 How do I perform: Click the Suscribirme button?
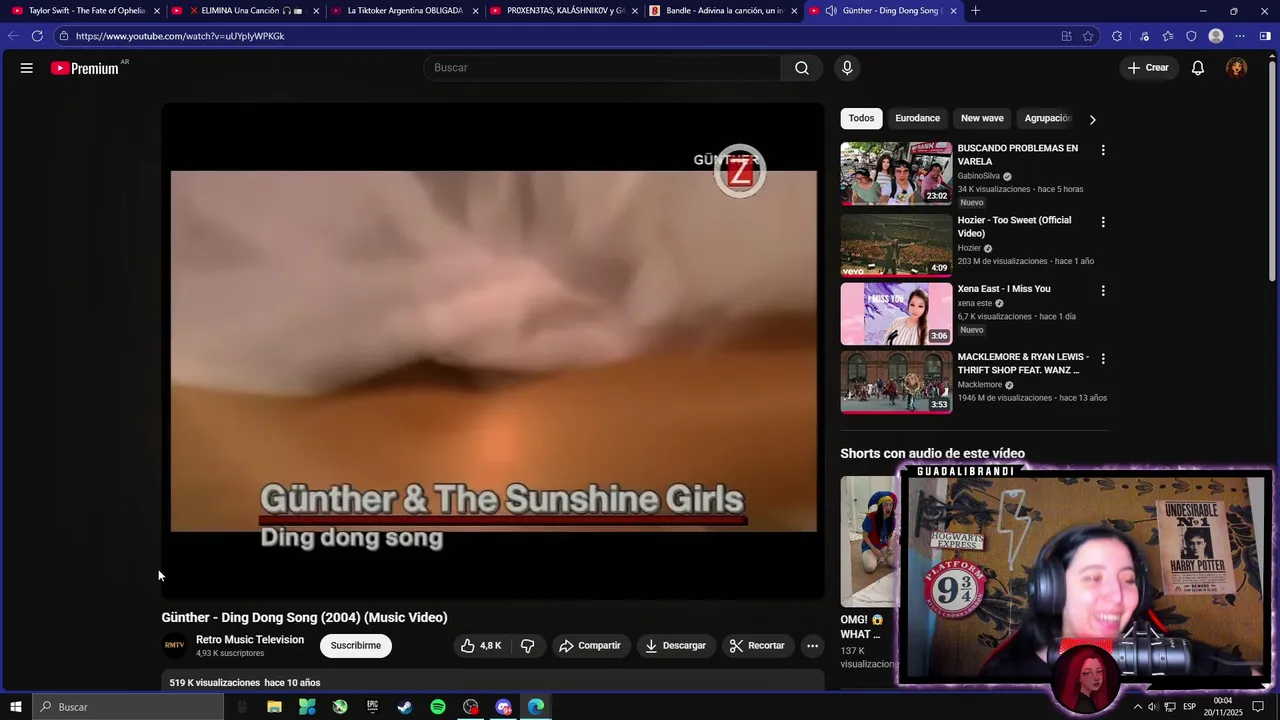pos(356,646)
